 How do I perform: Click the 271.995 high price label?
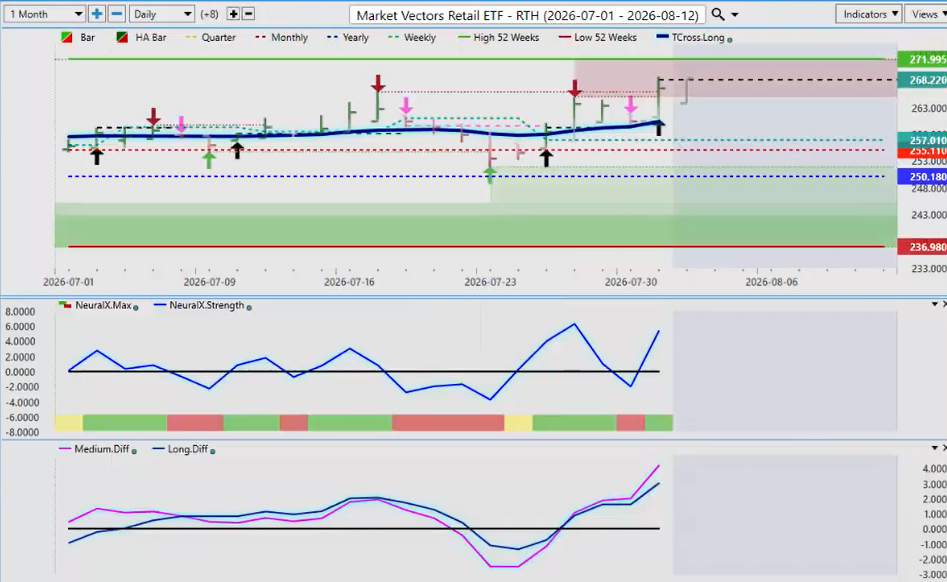[x=922, y=59]
